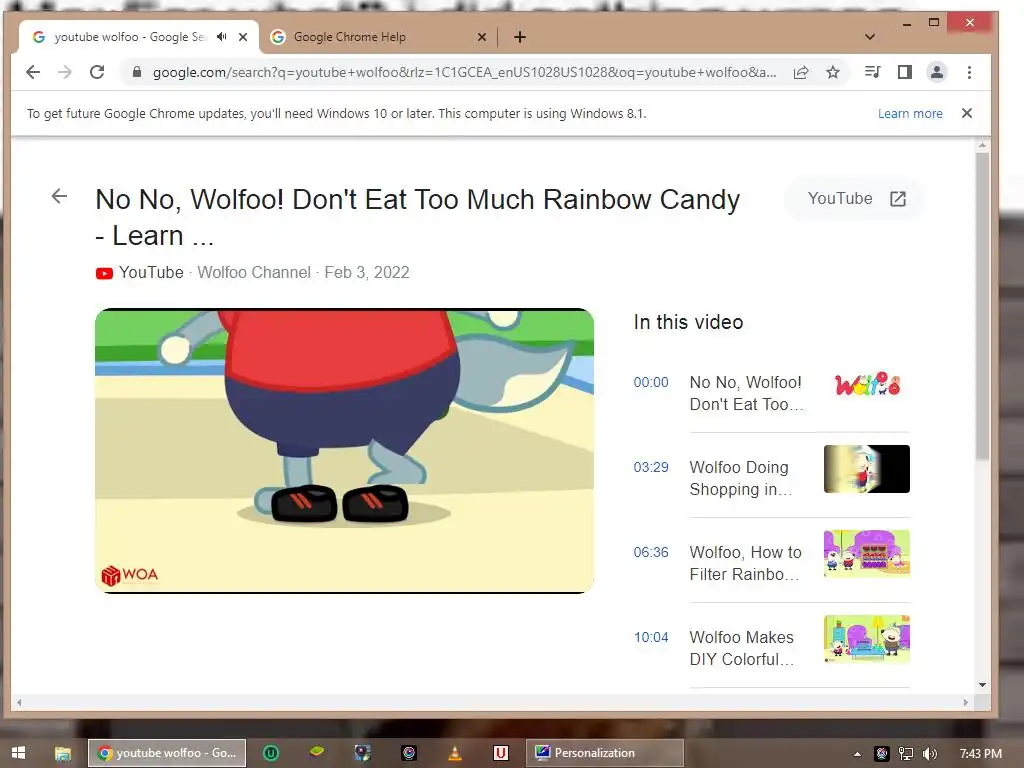Open the media control icon in the toolbar

tap(872, 72)
